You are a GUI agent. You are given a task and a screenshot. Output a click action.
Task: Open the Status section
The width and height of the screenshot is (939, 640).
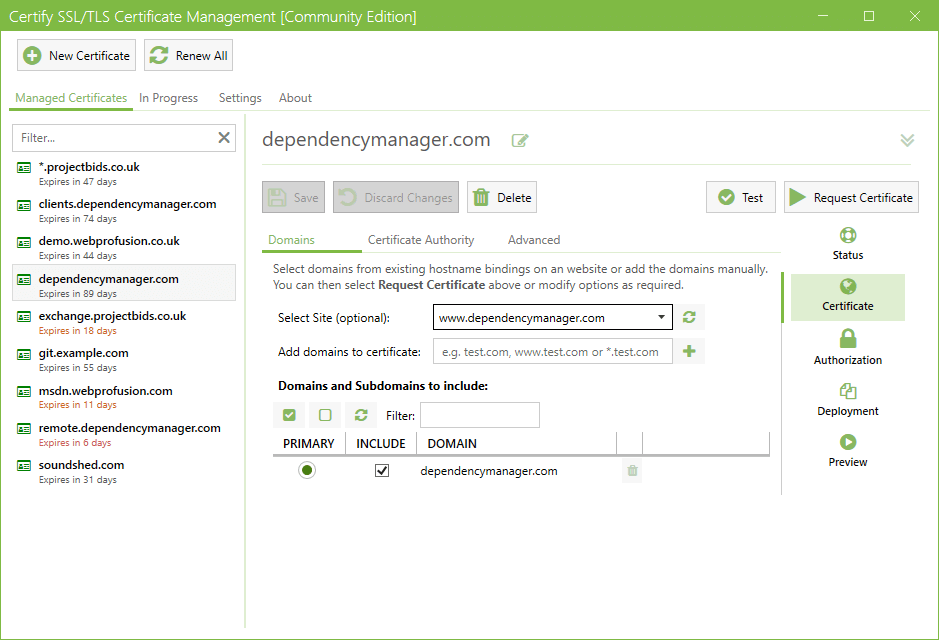pos(848,244)
